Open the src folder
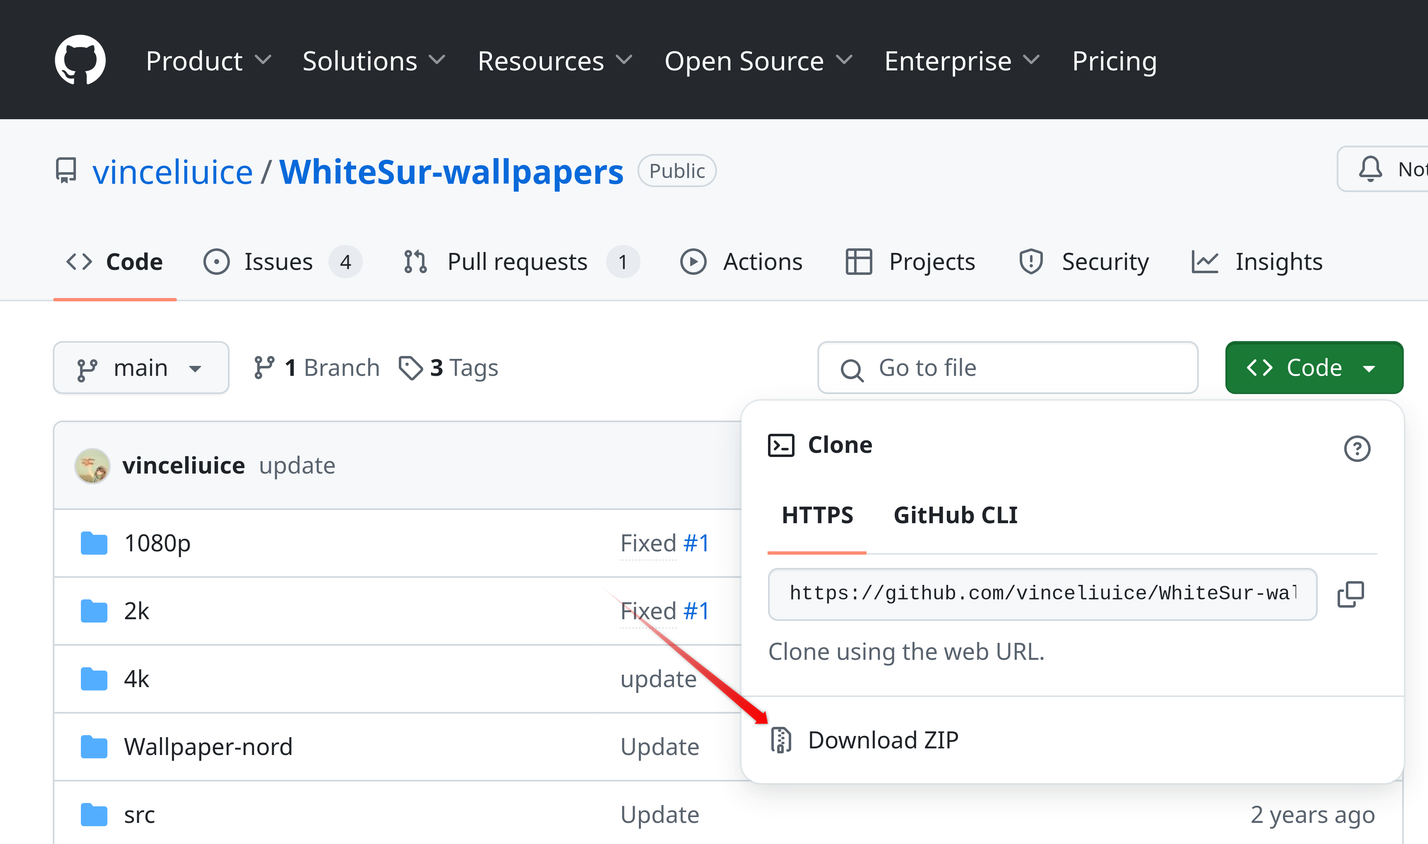 (139, 815)
